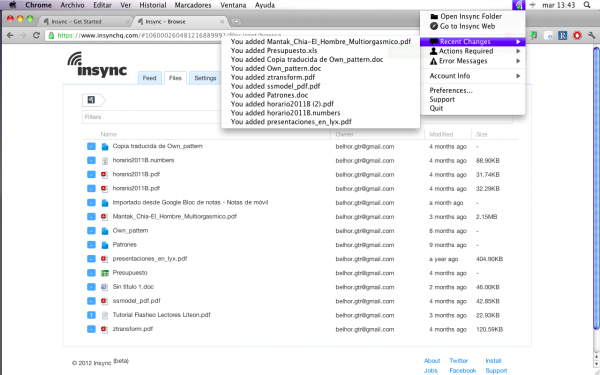Click the PDF icon of Mantak_Chia-El_Hombre_Multiorgasmico.pdf
Screen dimensions: 600x375
pos(104,217)
